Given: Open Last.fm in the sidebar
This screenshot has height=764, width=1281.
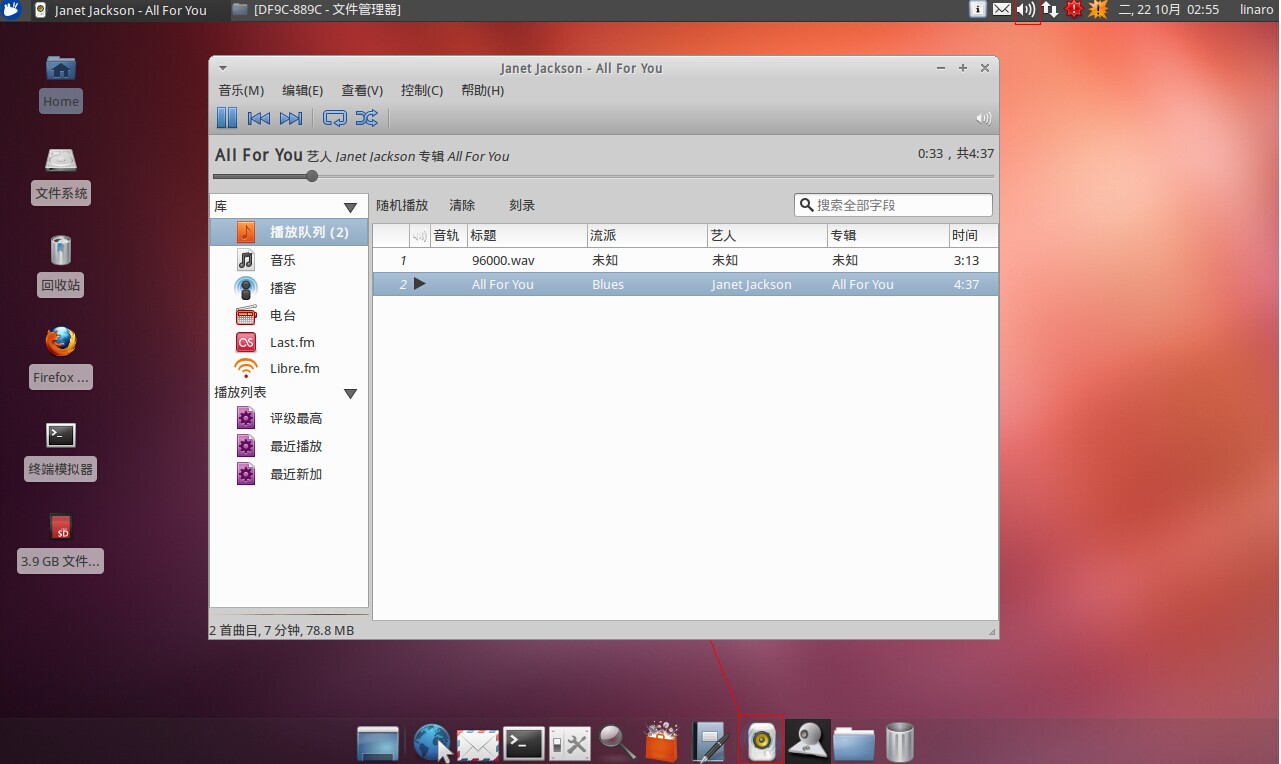Looking at the screenshot, I should [291, 342].
